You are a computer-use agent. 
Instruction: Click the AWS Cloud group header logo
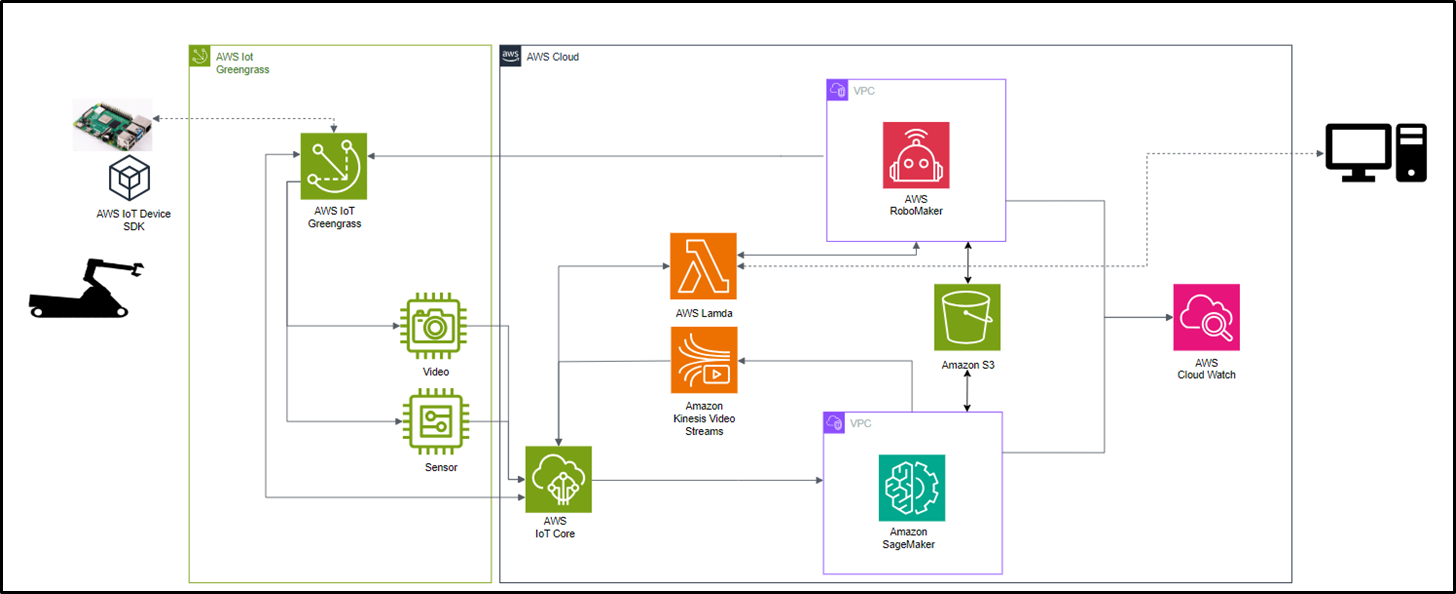pyautogui.click(x=510, y=56)
